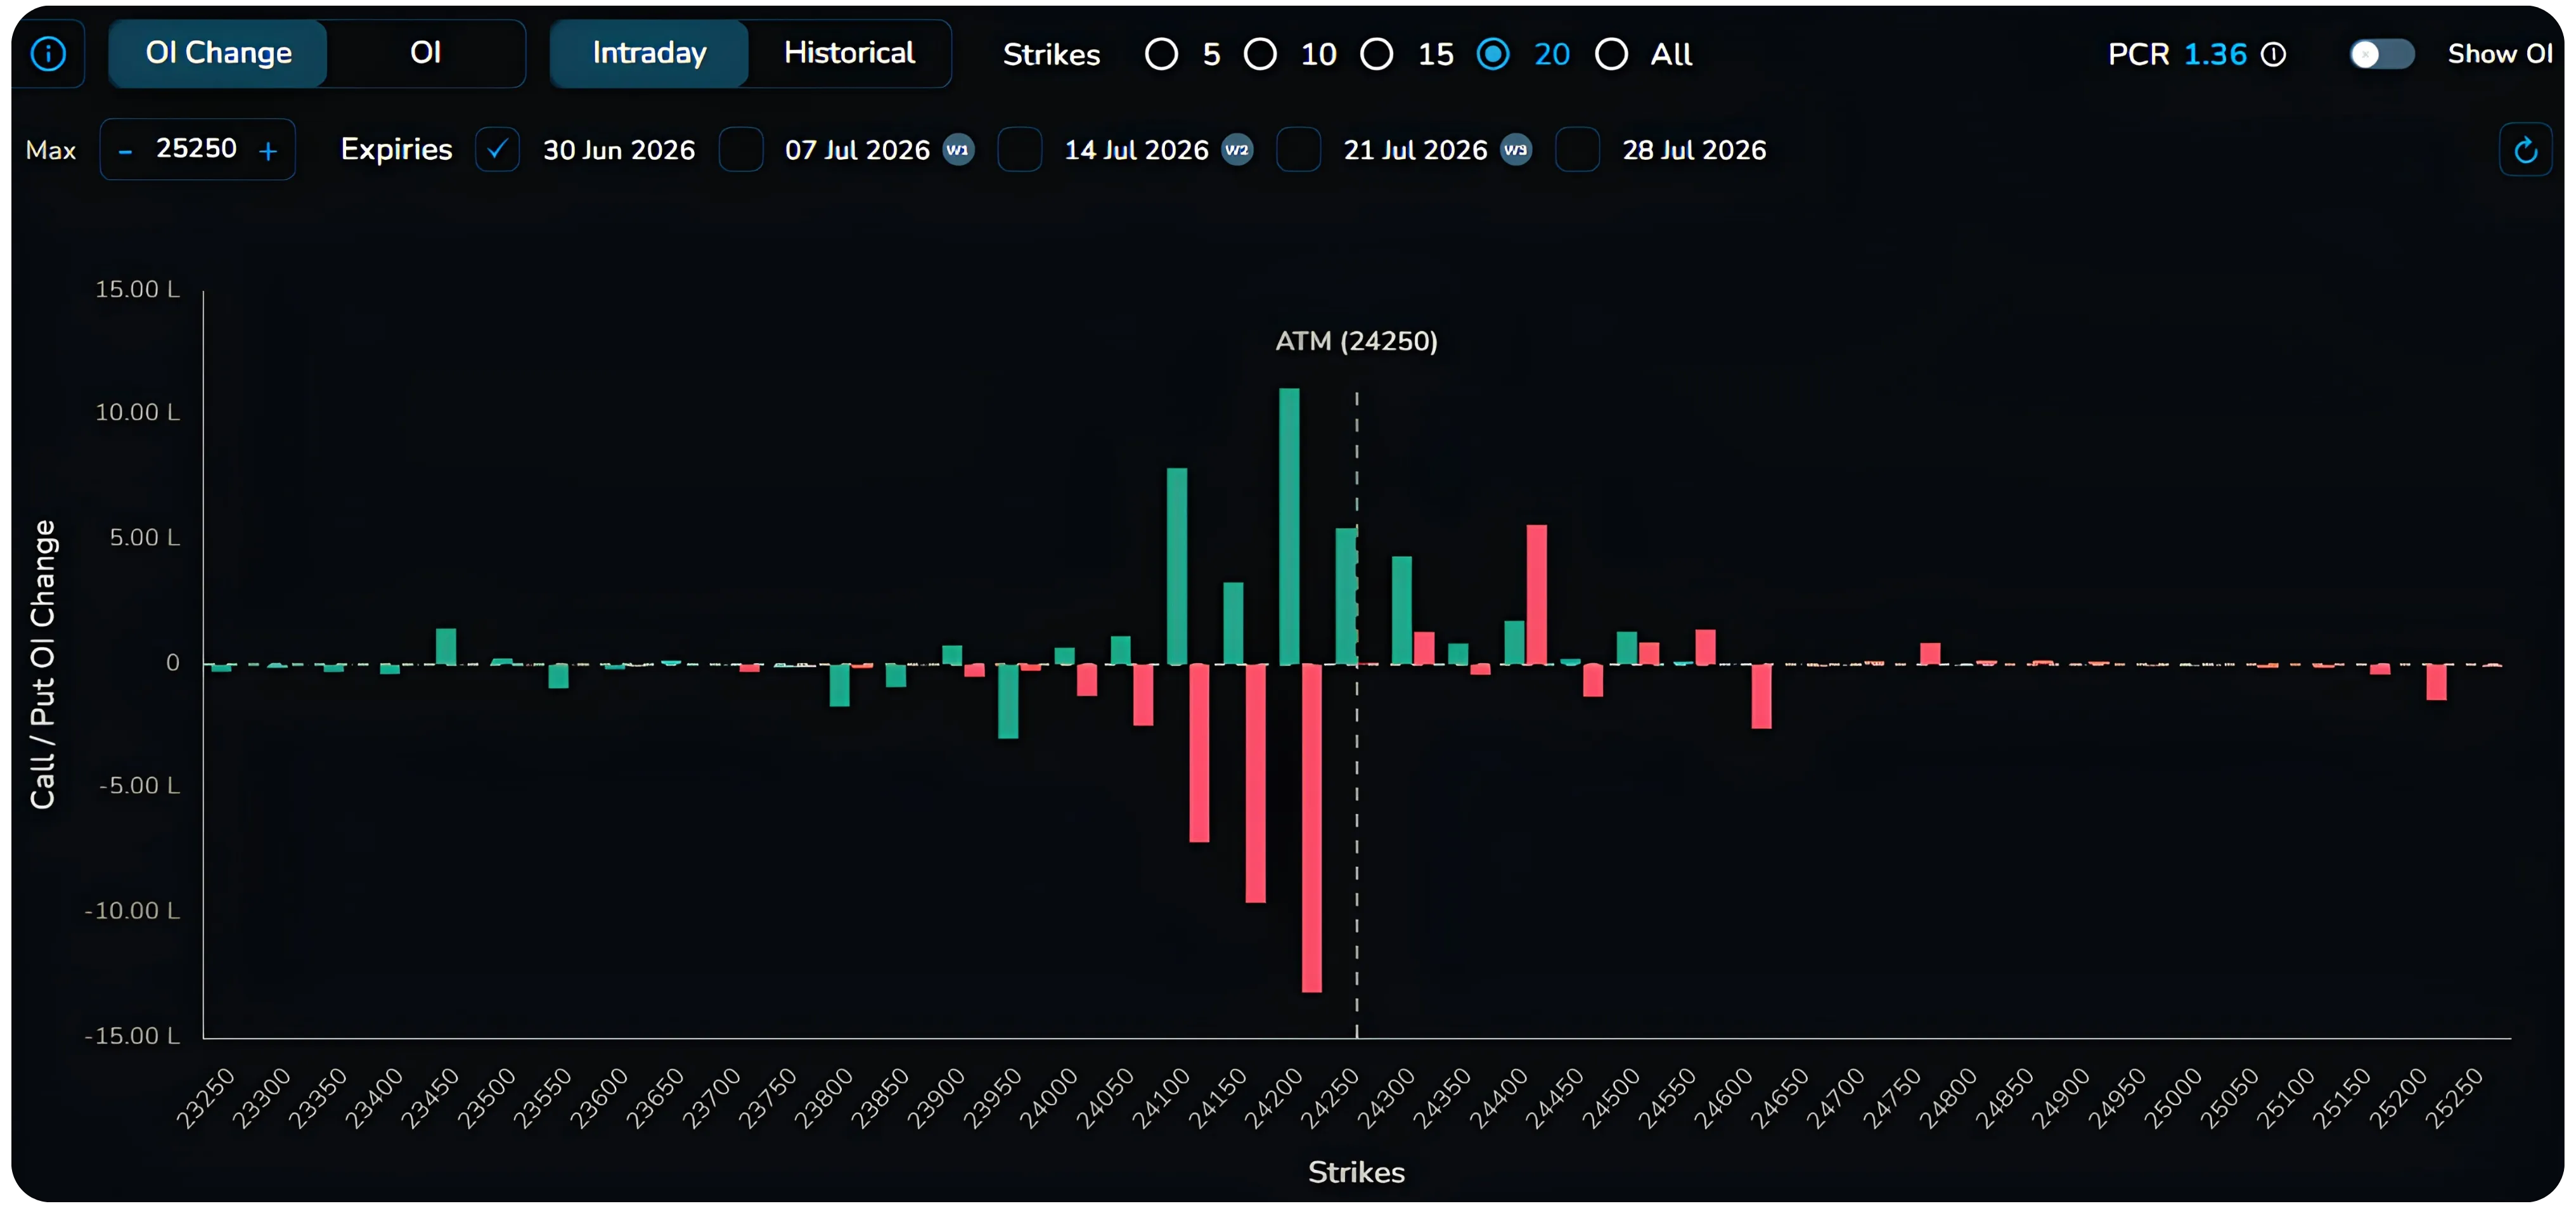
Task: Click the red bar at 25200
Action: [x=2436, y=682]
